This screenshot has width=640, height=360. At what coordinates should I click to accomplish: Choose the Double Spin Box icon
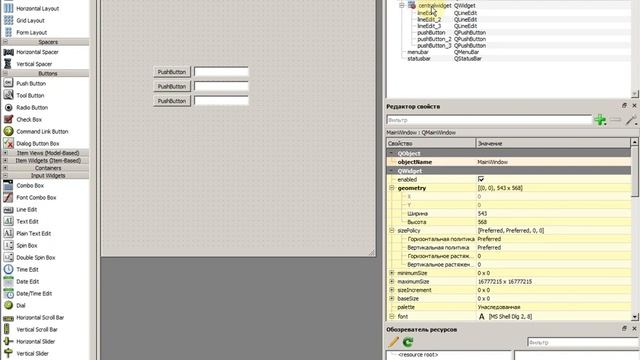[8, 258]
